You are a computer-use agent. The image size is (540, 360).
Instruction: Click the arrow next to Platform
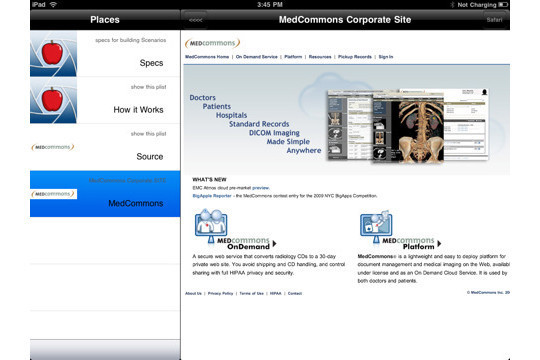tap(439, 244)
